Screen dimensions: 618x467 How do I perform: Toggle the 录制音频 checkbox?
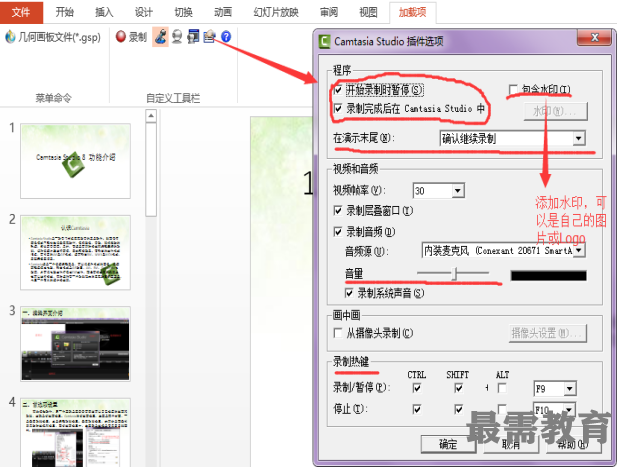click(x=338, y=231)
